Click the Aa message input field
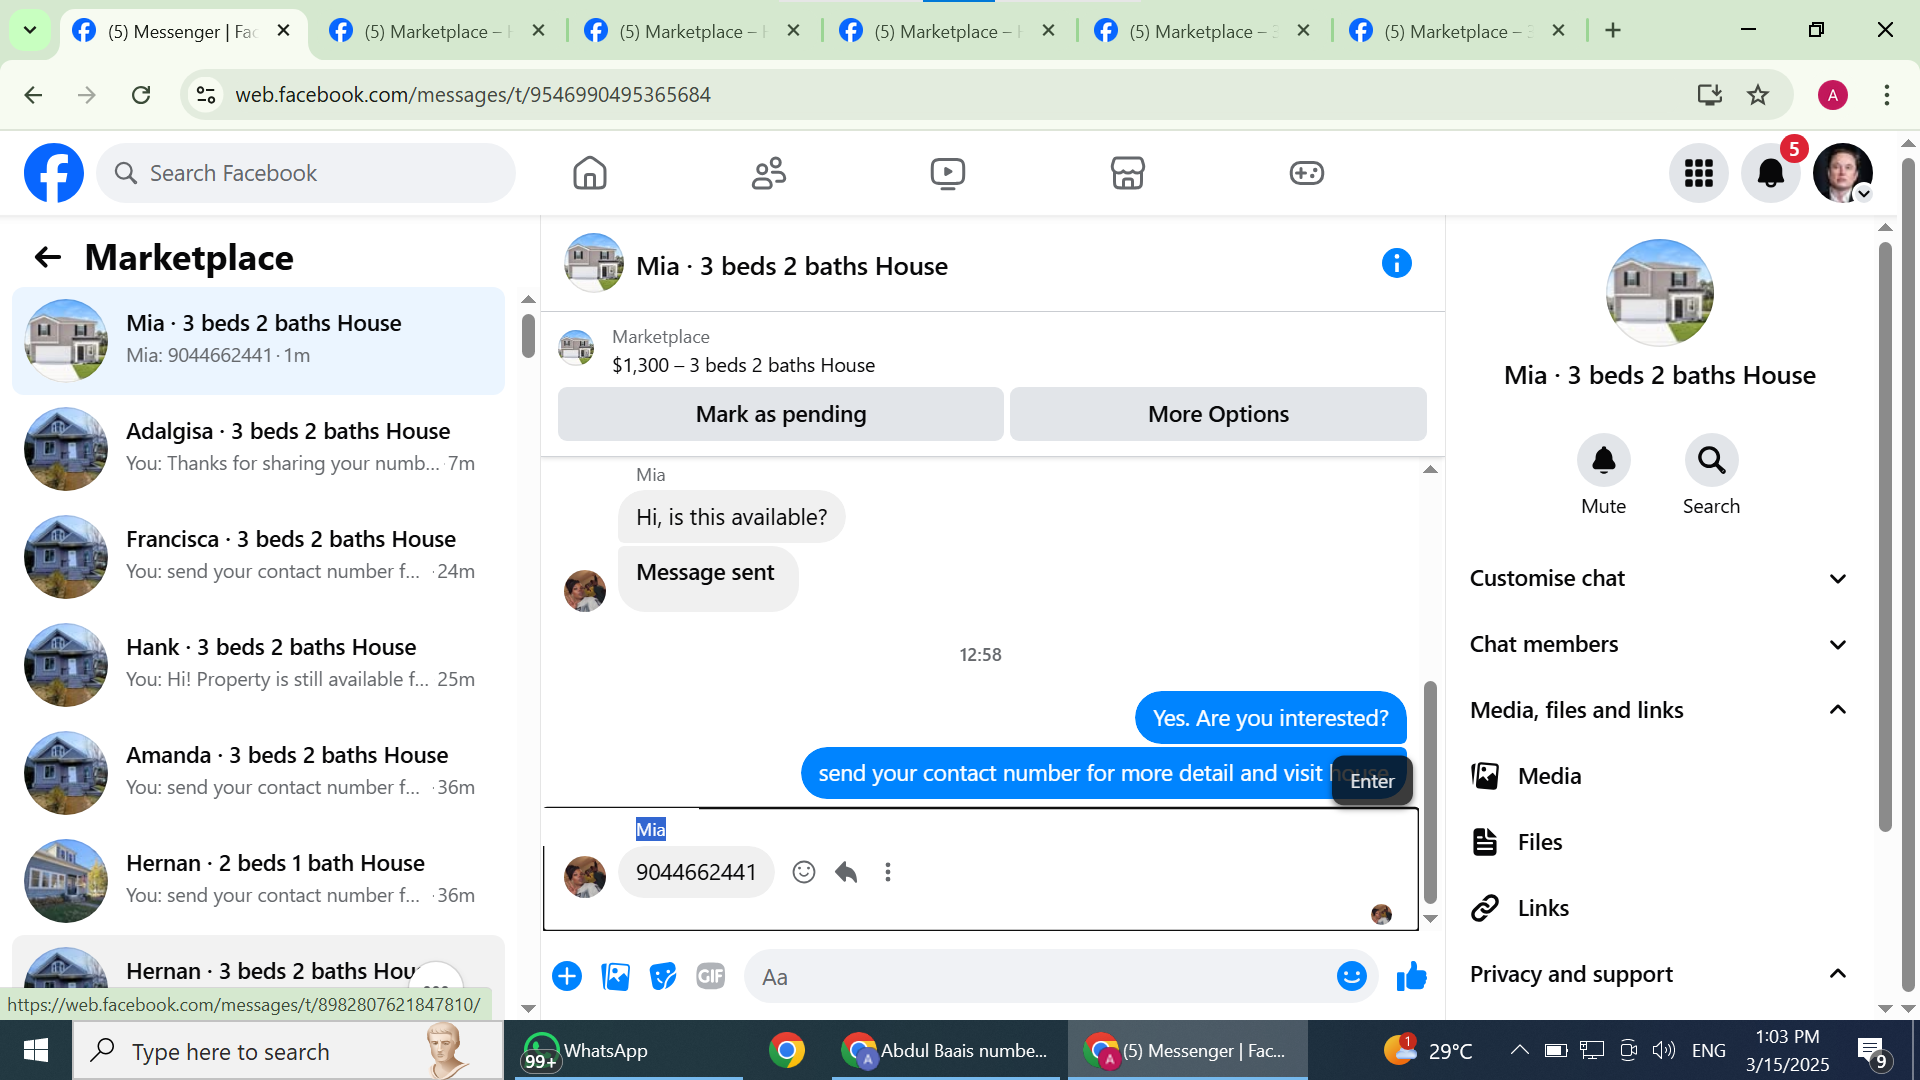The width and height of the screenshot is (1920, 1080). point(1040,977)
